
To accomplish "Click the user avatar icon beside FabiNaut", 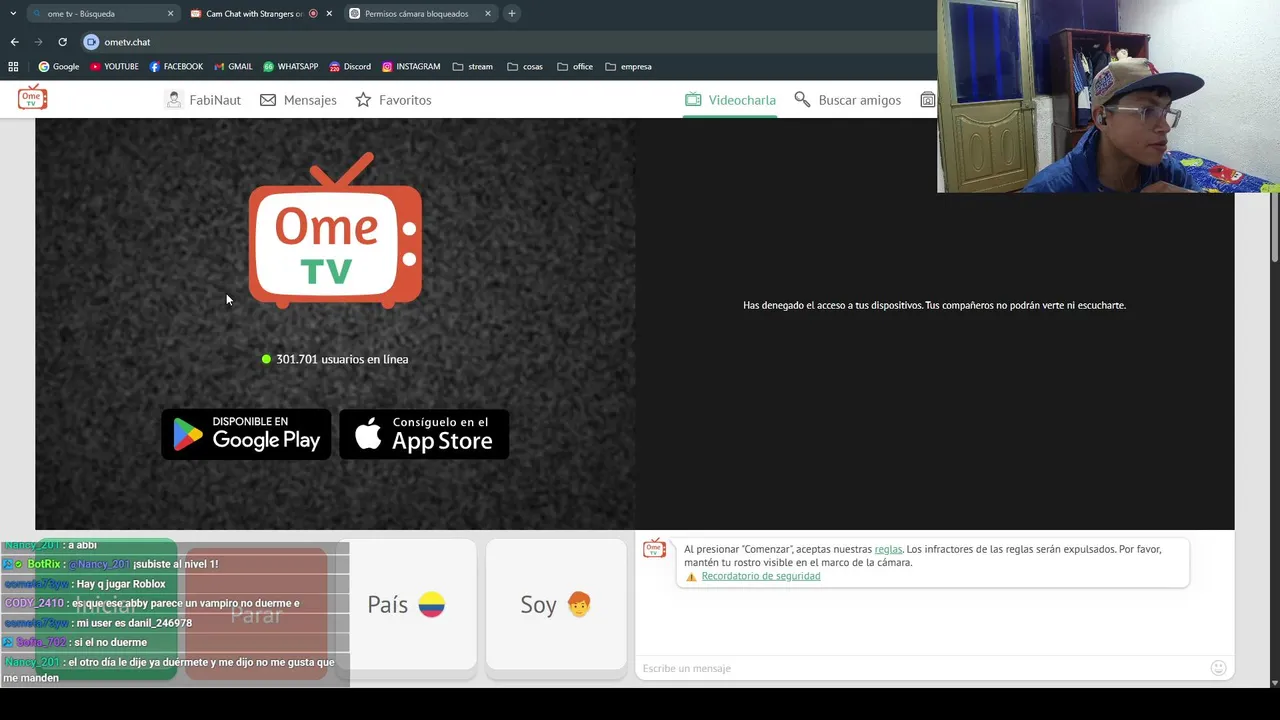I will click(x=174, y=100).
